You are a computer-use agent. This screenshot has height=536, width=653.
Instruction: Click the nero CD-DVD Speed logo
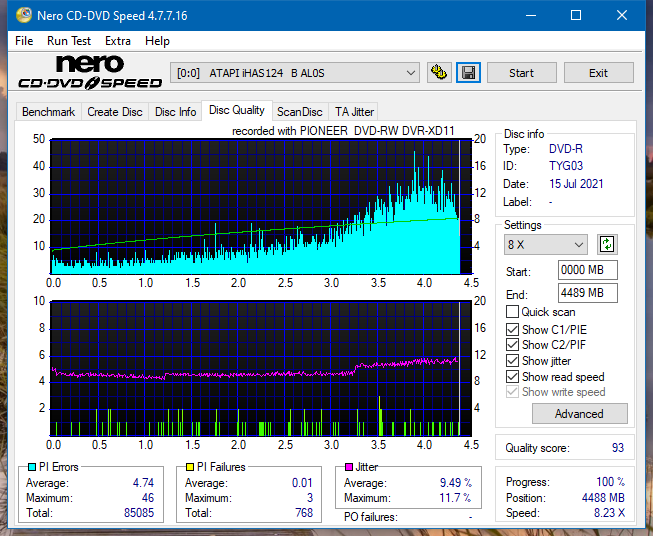pos(90,72)
